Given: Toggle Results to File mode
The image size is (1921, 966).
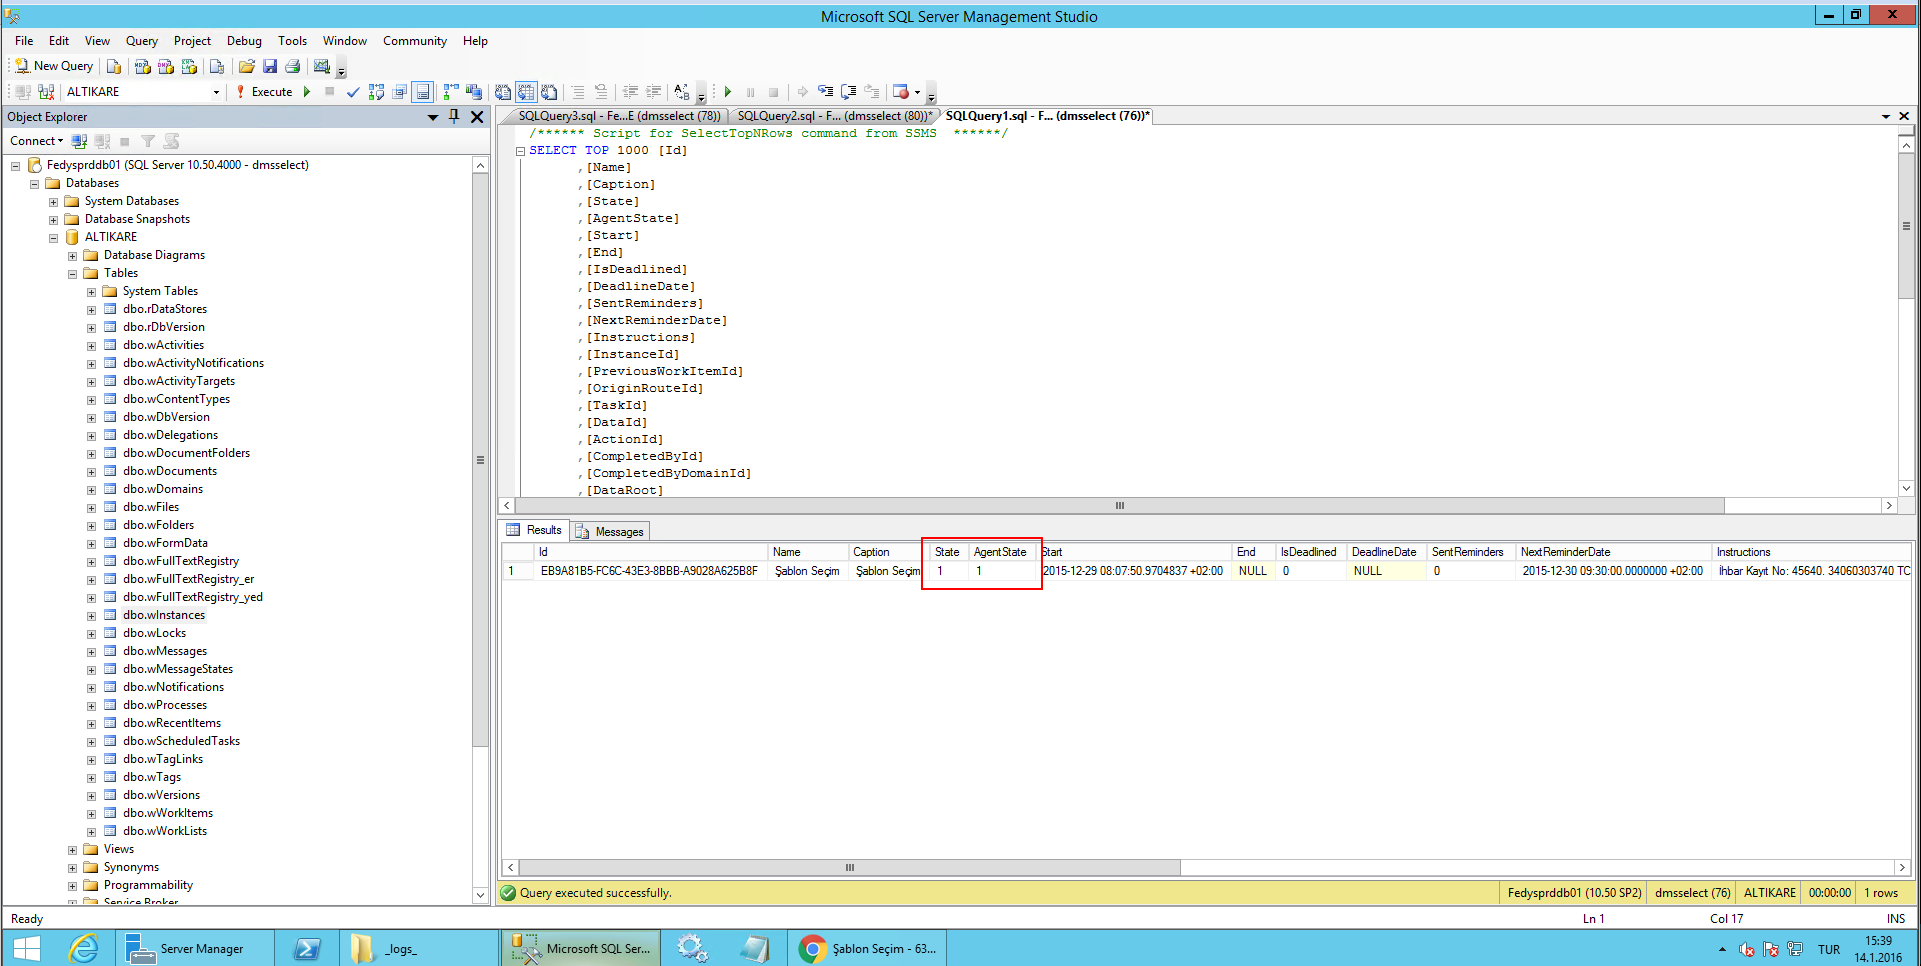Looking at the screenshot, I should [x=550, y=92].
